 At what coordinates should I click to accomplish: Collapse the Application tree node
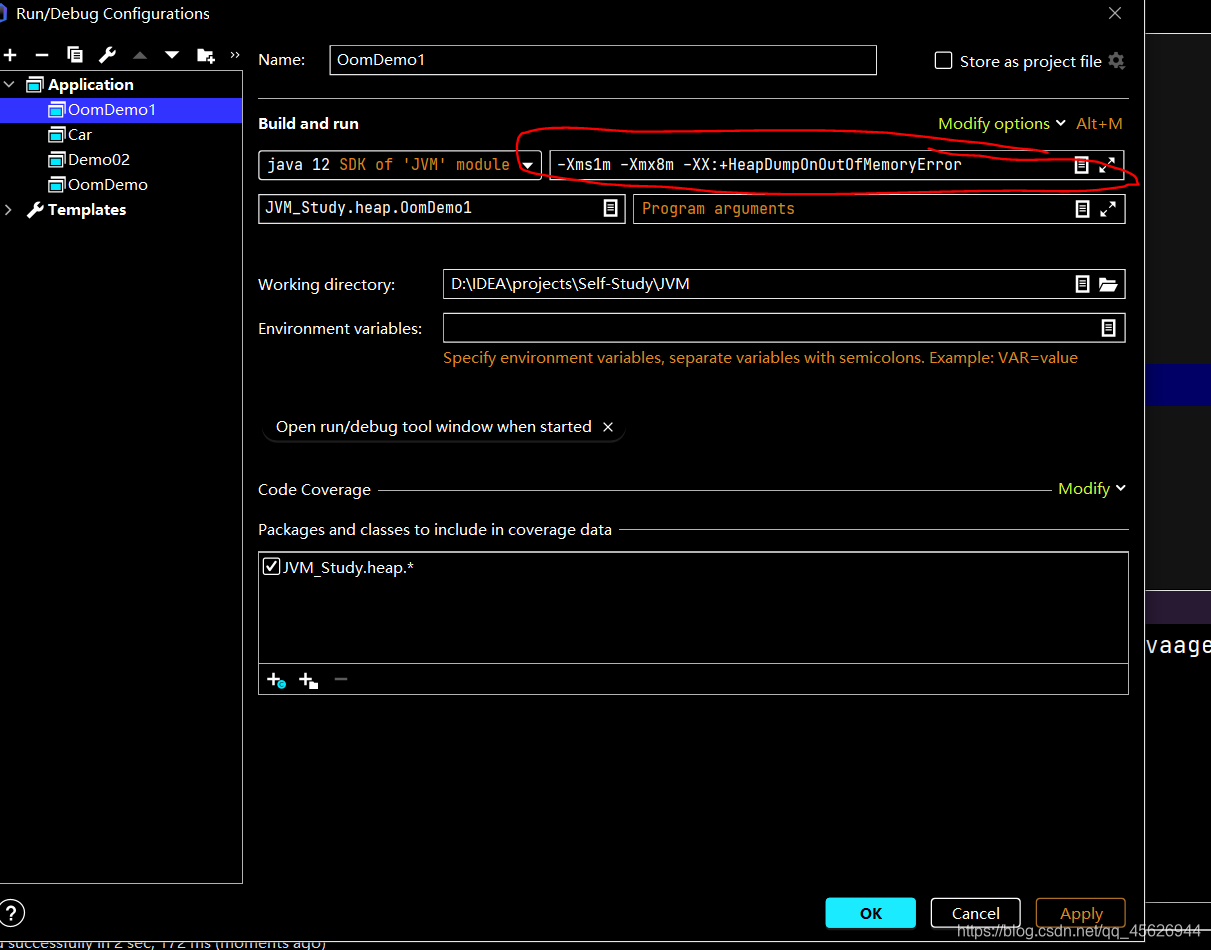(9, 85)
